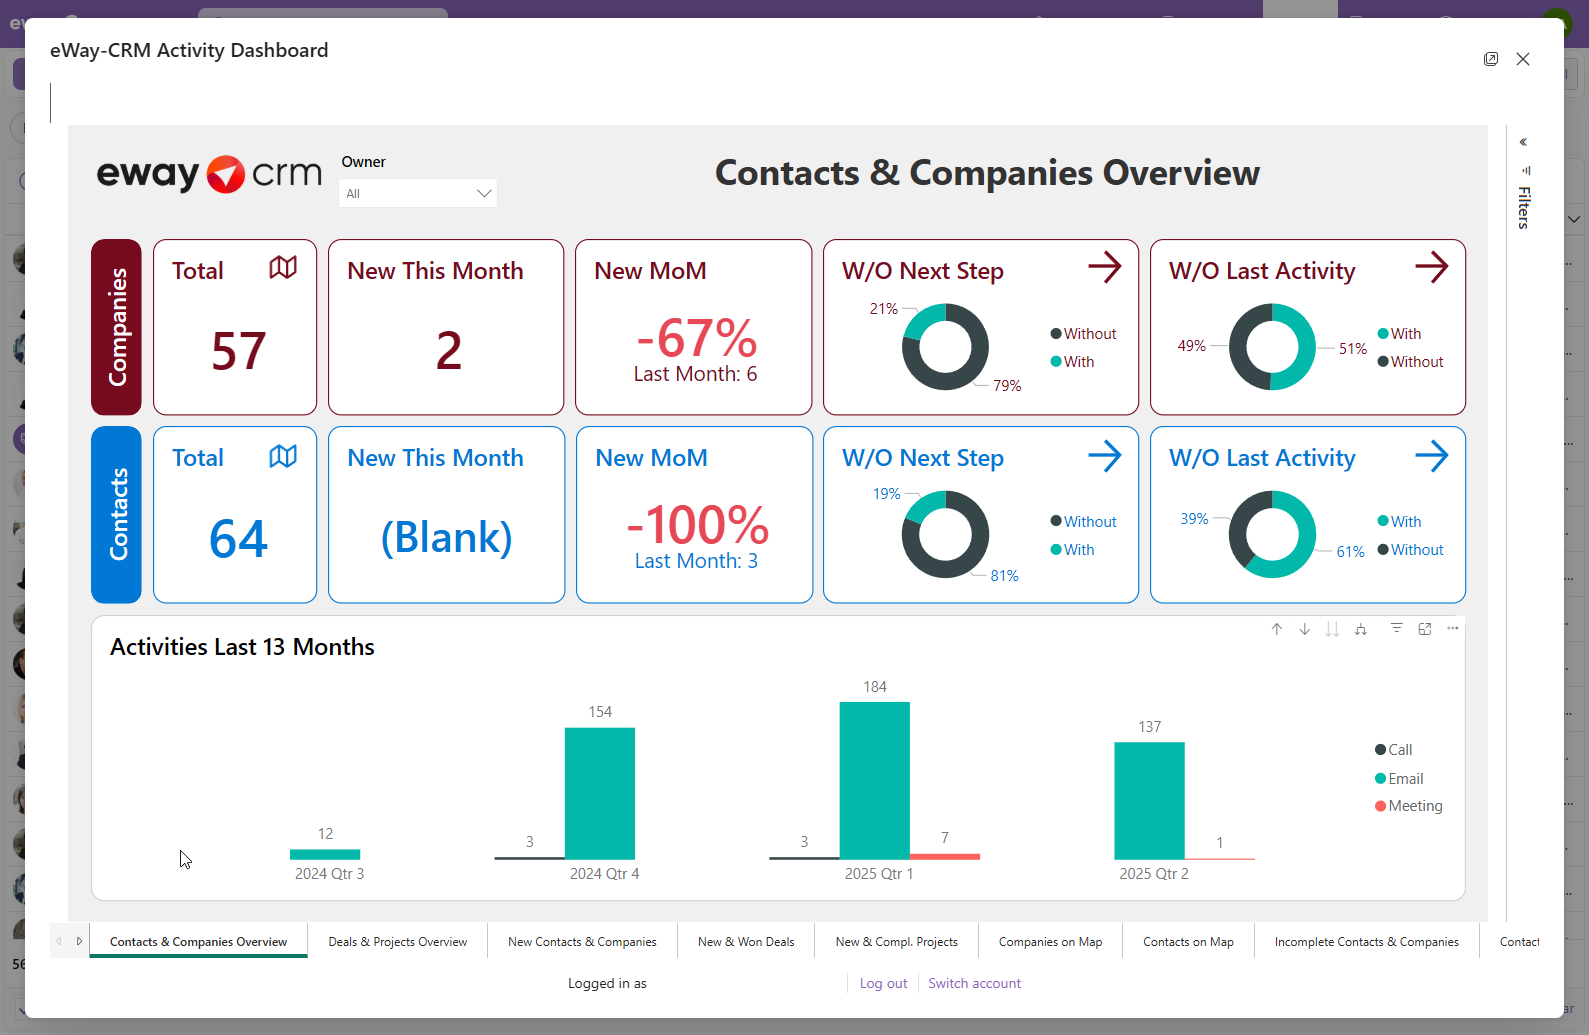Select Contacts & Companies Overview tab
Viewport: 1589px width, 1035px height.
coord(198,942)
